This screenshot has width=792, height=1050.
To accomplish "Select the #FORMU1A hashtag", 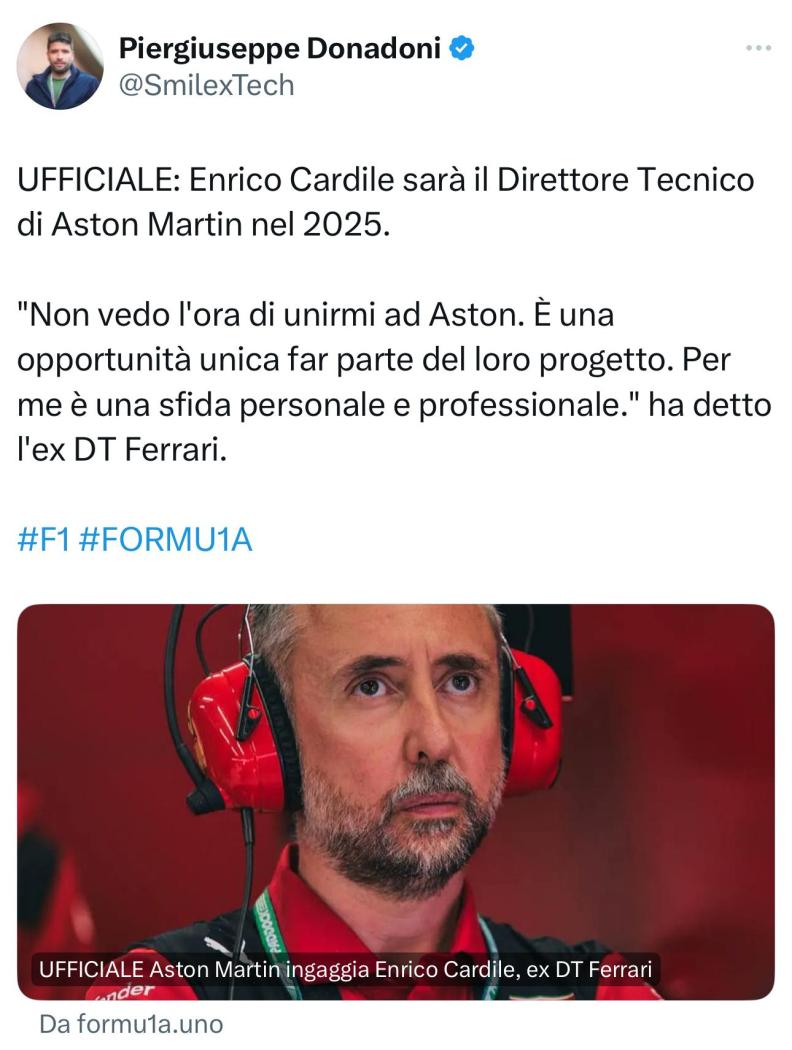I will point(165,540).
